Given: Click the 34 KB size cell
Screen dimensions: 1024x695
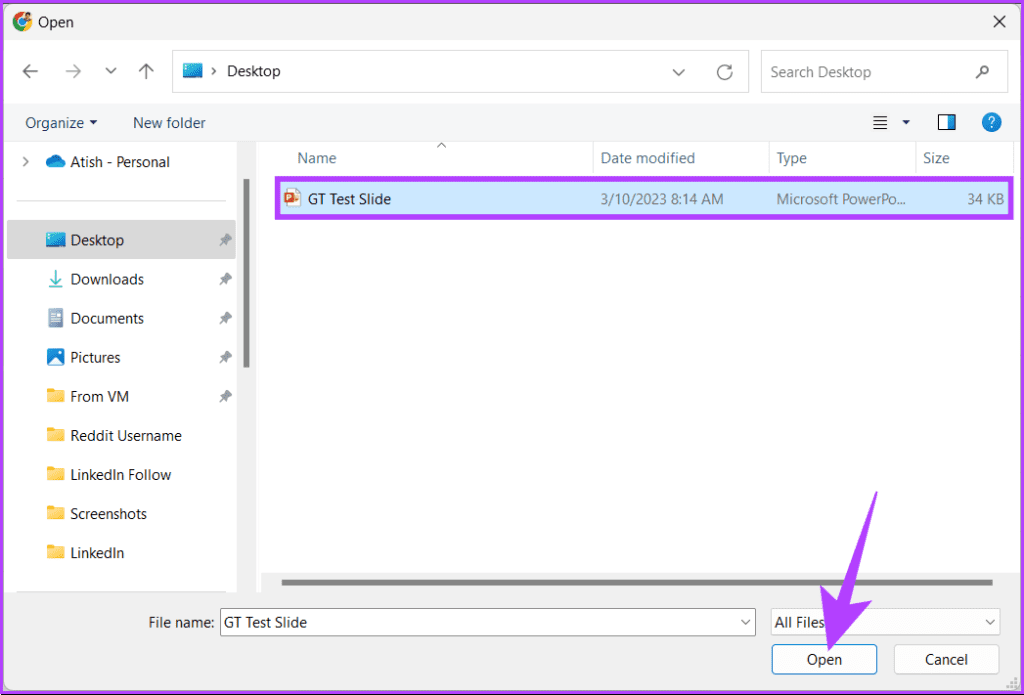Looking at the screenshot, I should coord(985,199).
